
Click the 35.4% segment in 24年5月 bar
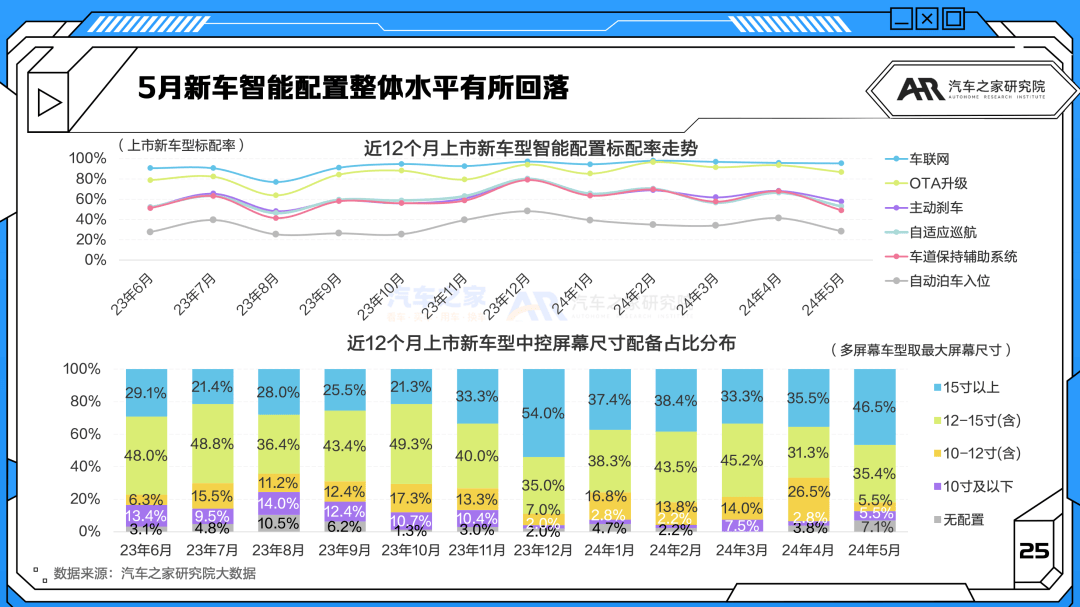[874, 473]
